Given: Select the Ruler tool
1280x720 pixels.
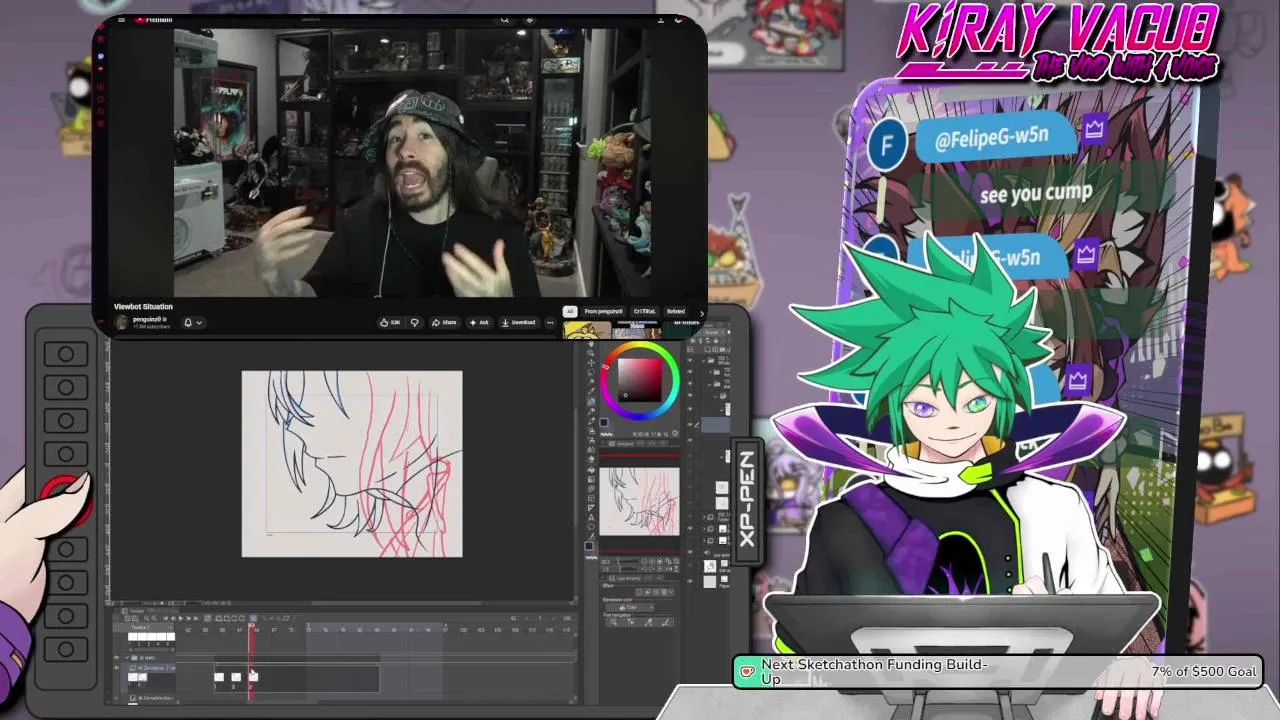Looking at the screenshot, I should (x=591, y=508).
